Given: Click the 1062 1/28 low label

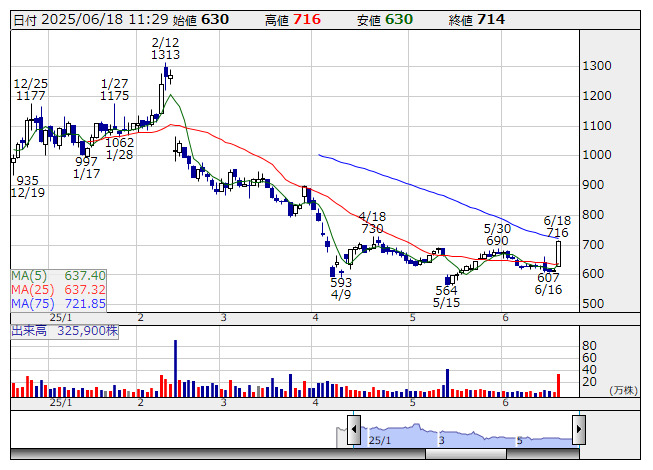Looking at the screenshot, I should tap(120, 149).
